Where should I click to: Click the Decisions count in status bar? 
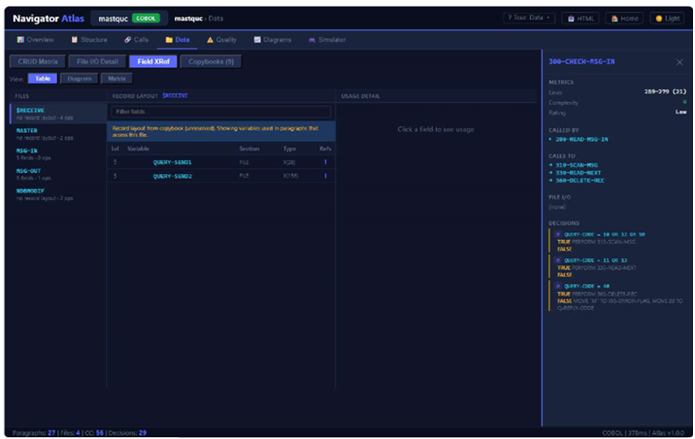142,433
